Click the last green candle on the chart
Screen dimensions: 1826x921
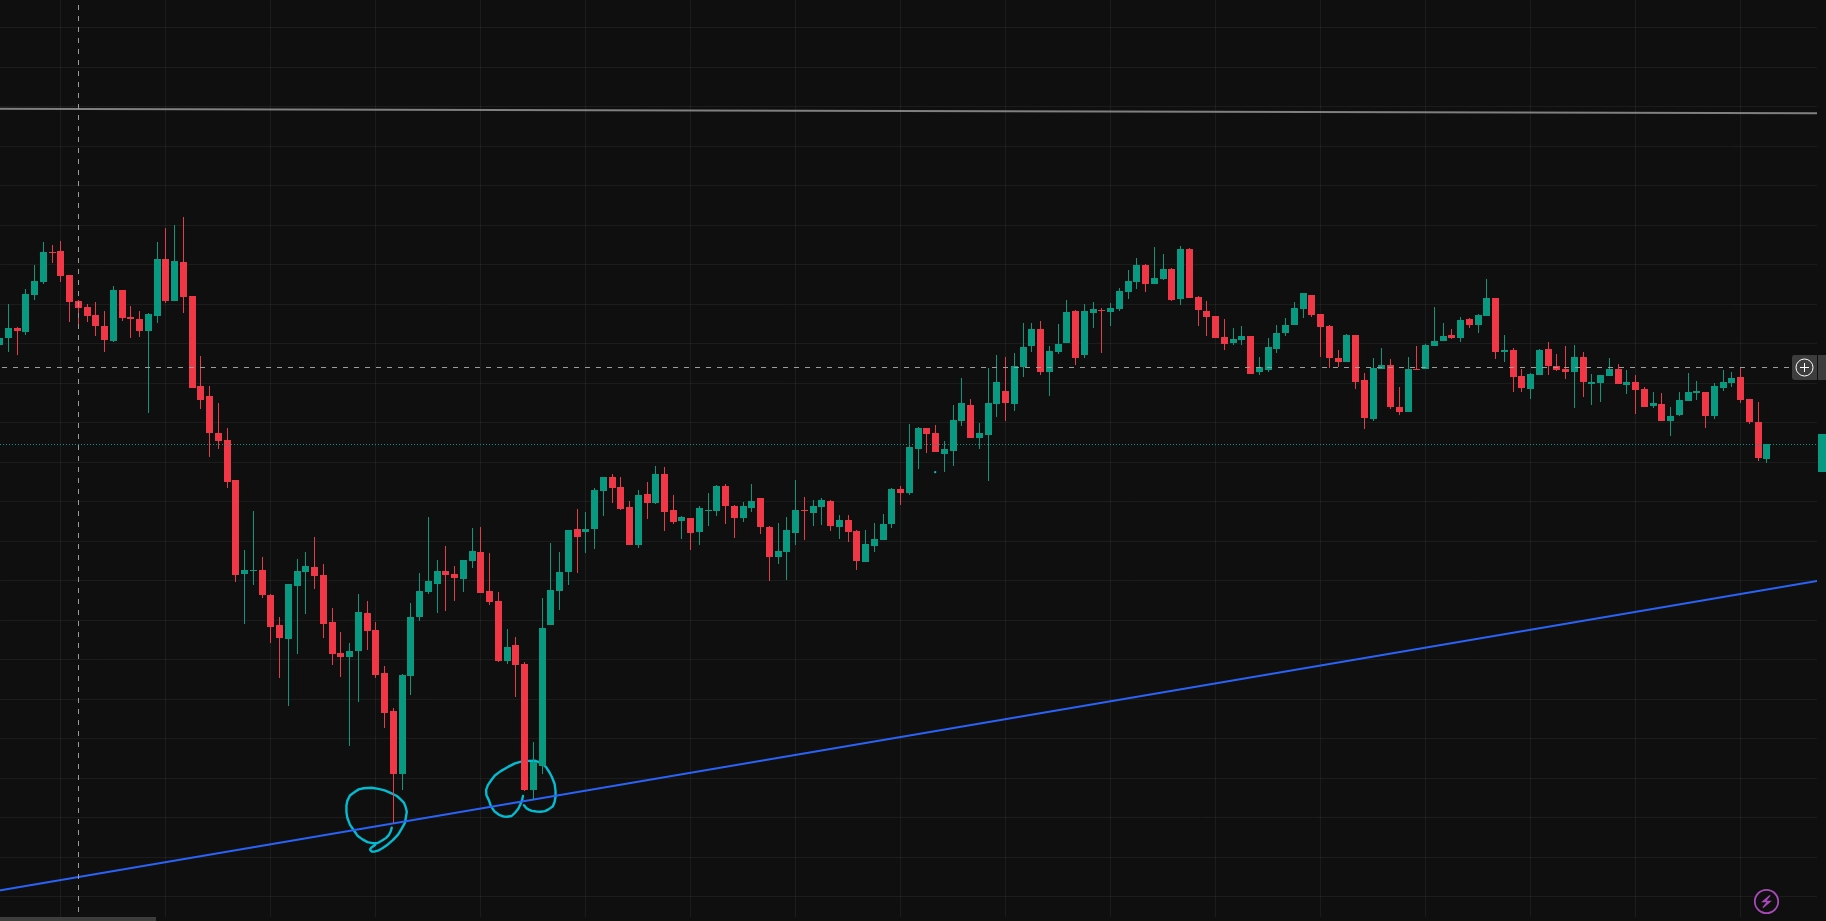tap(1767, 451)
